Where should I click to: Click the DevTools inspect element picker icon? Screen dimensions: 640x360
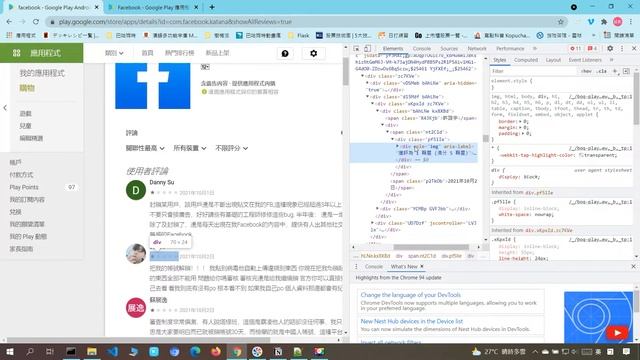[356, 48]
